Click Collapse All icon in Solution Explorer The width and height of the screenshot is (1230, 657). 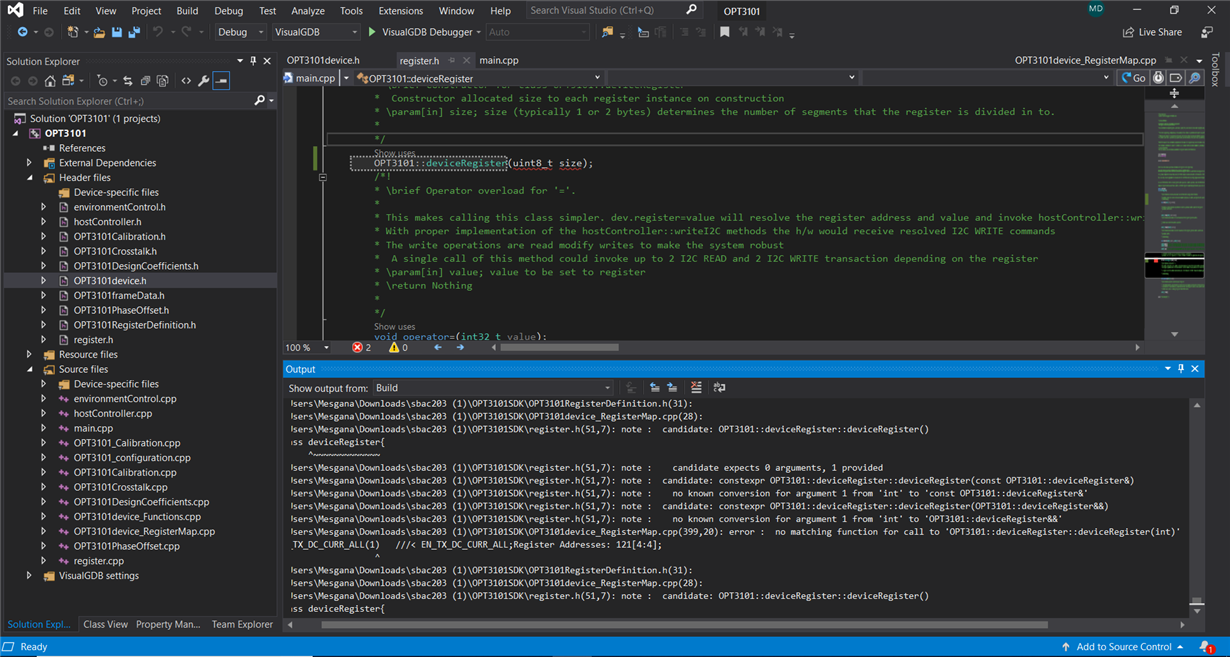pyautogui.click(x=145, y=81)
